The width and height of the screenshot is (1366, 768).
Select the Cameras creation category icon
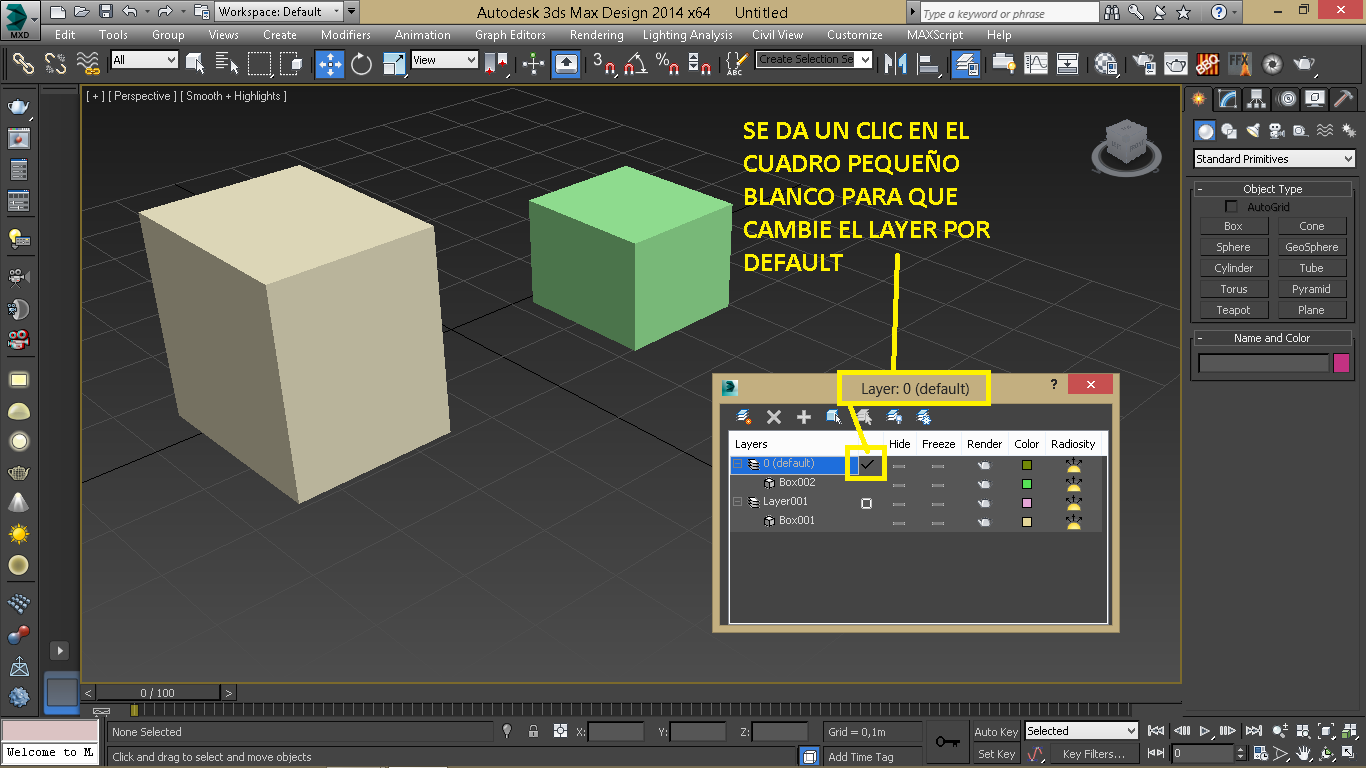coord(1277,131)
